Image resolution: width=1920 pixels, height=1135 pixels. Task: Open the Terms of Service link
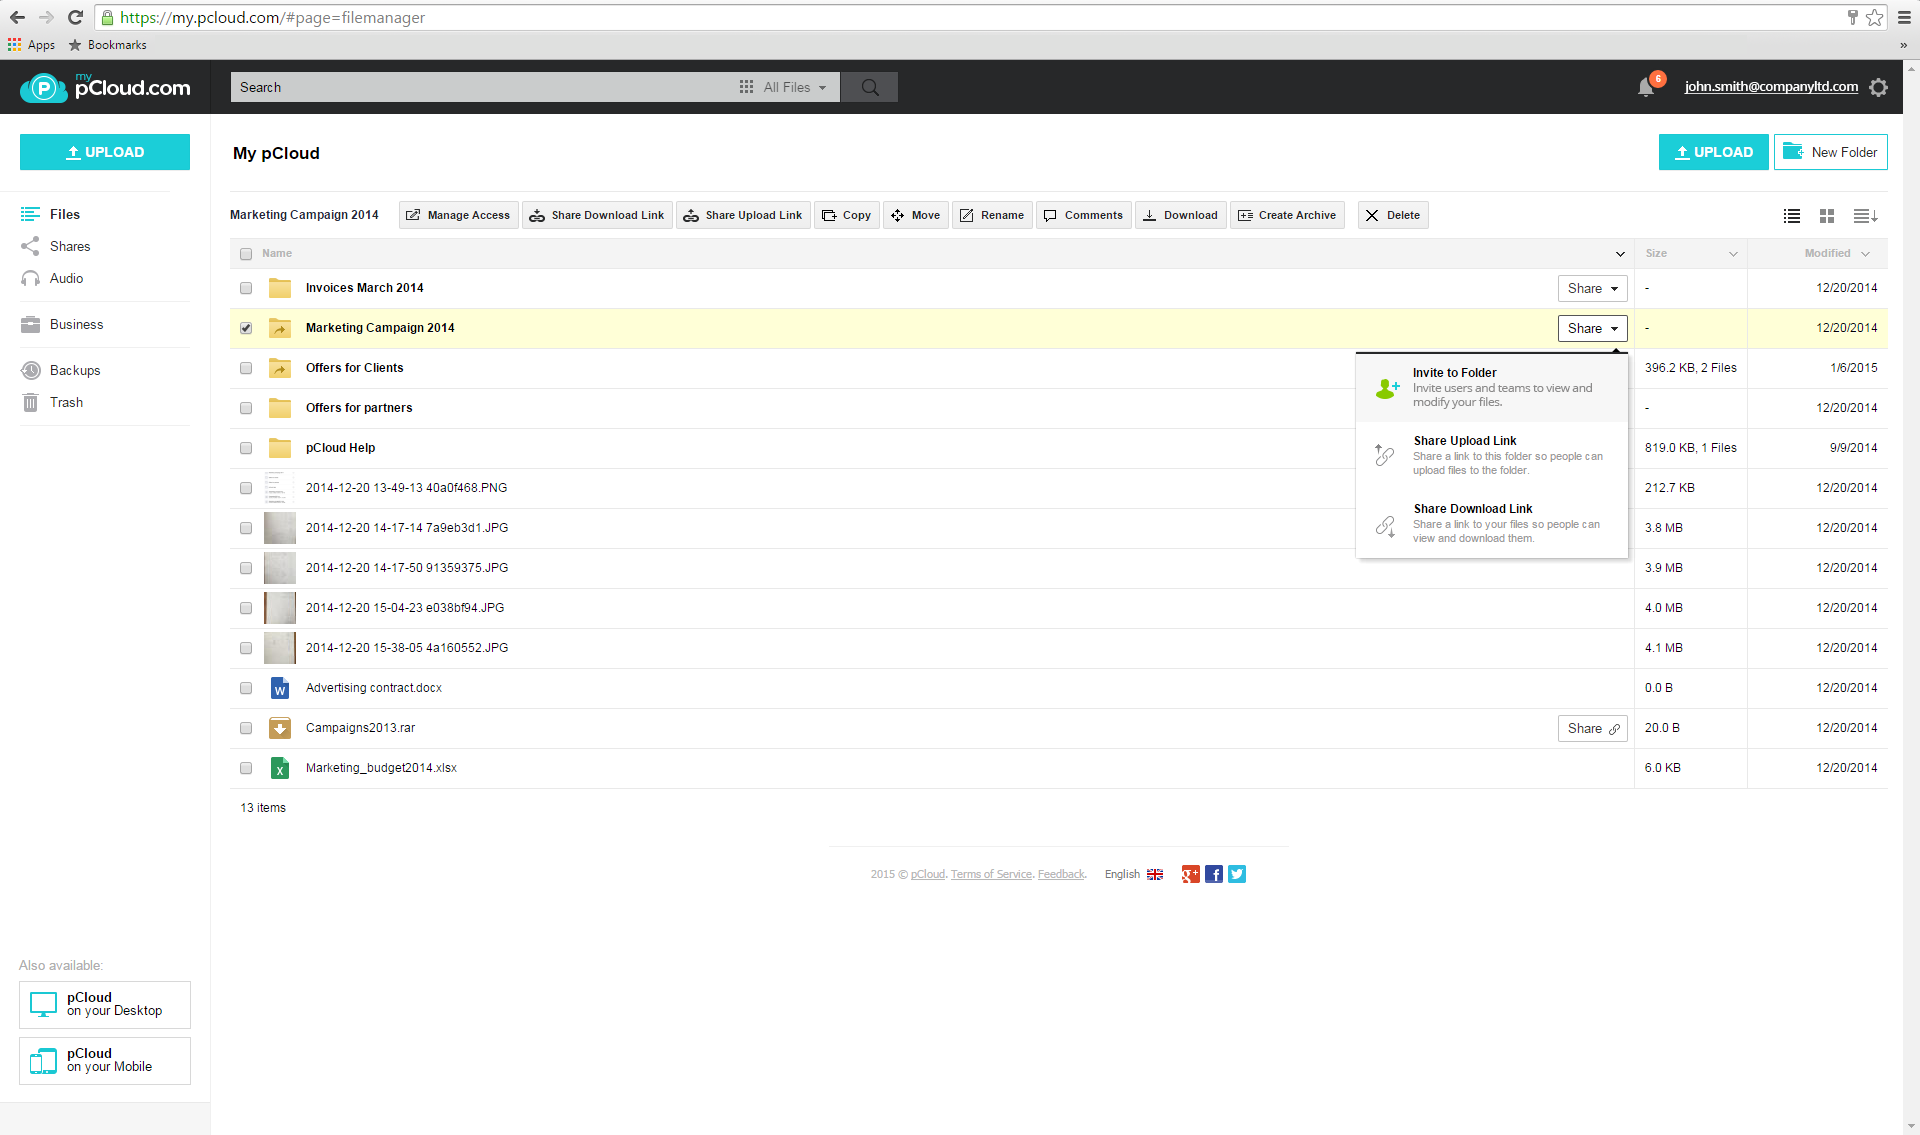coord(990,874)
